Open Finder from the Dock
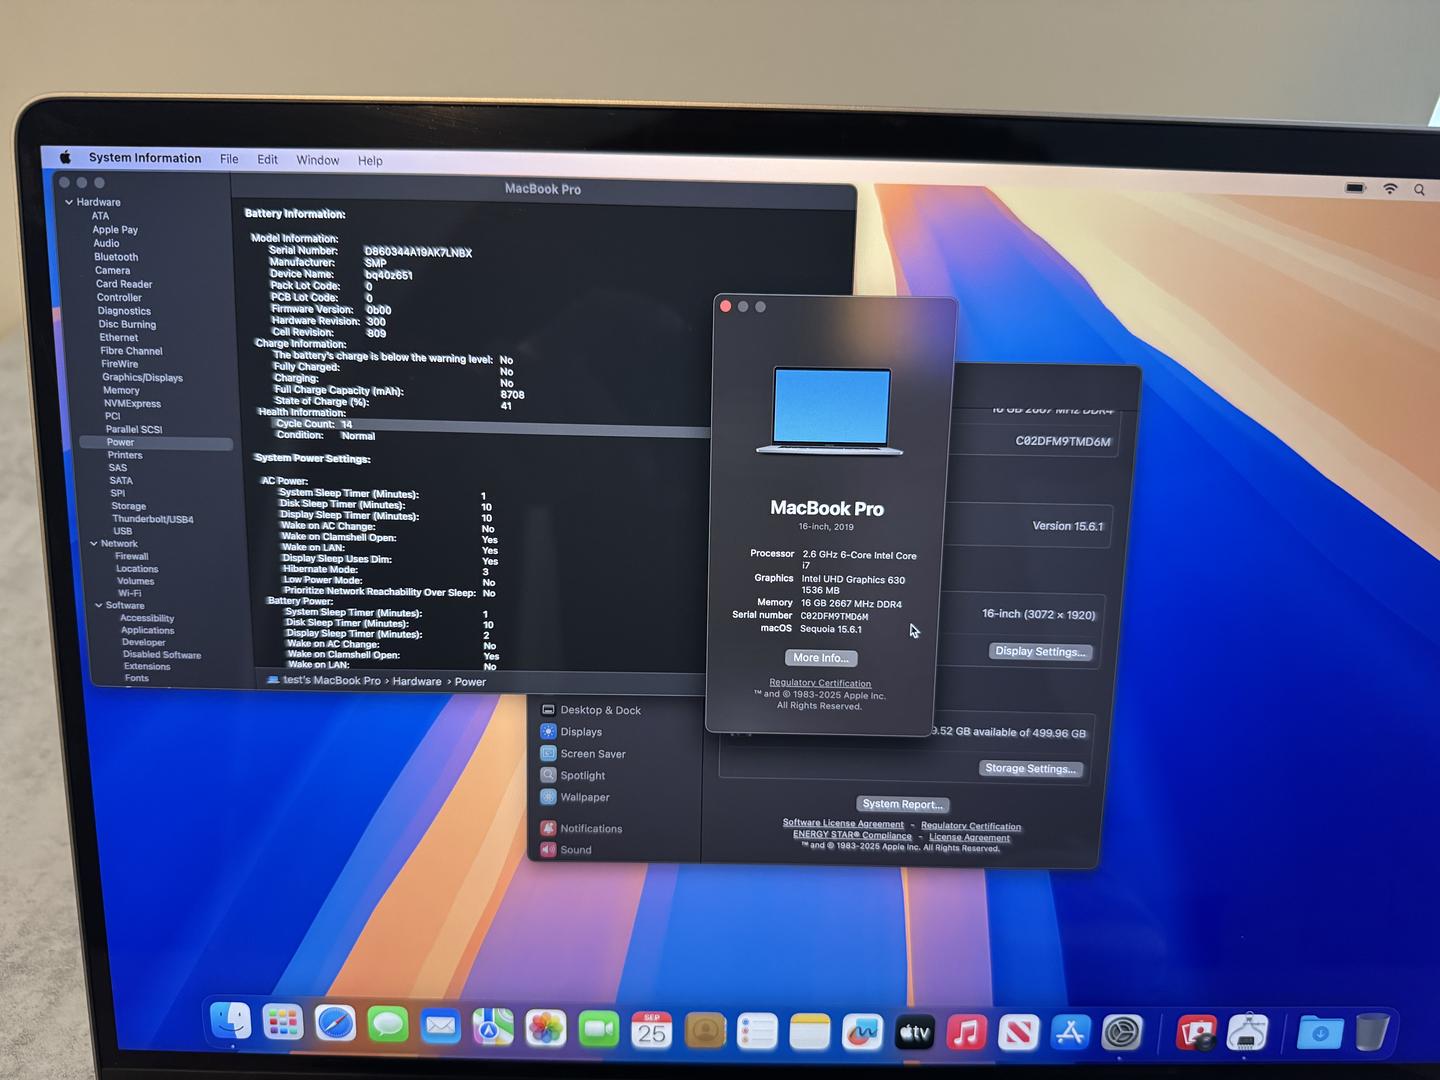This screenshot has width=1440, height=1080. [232, 1022]
